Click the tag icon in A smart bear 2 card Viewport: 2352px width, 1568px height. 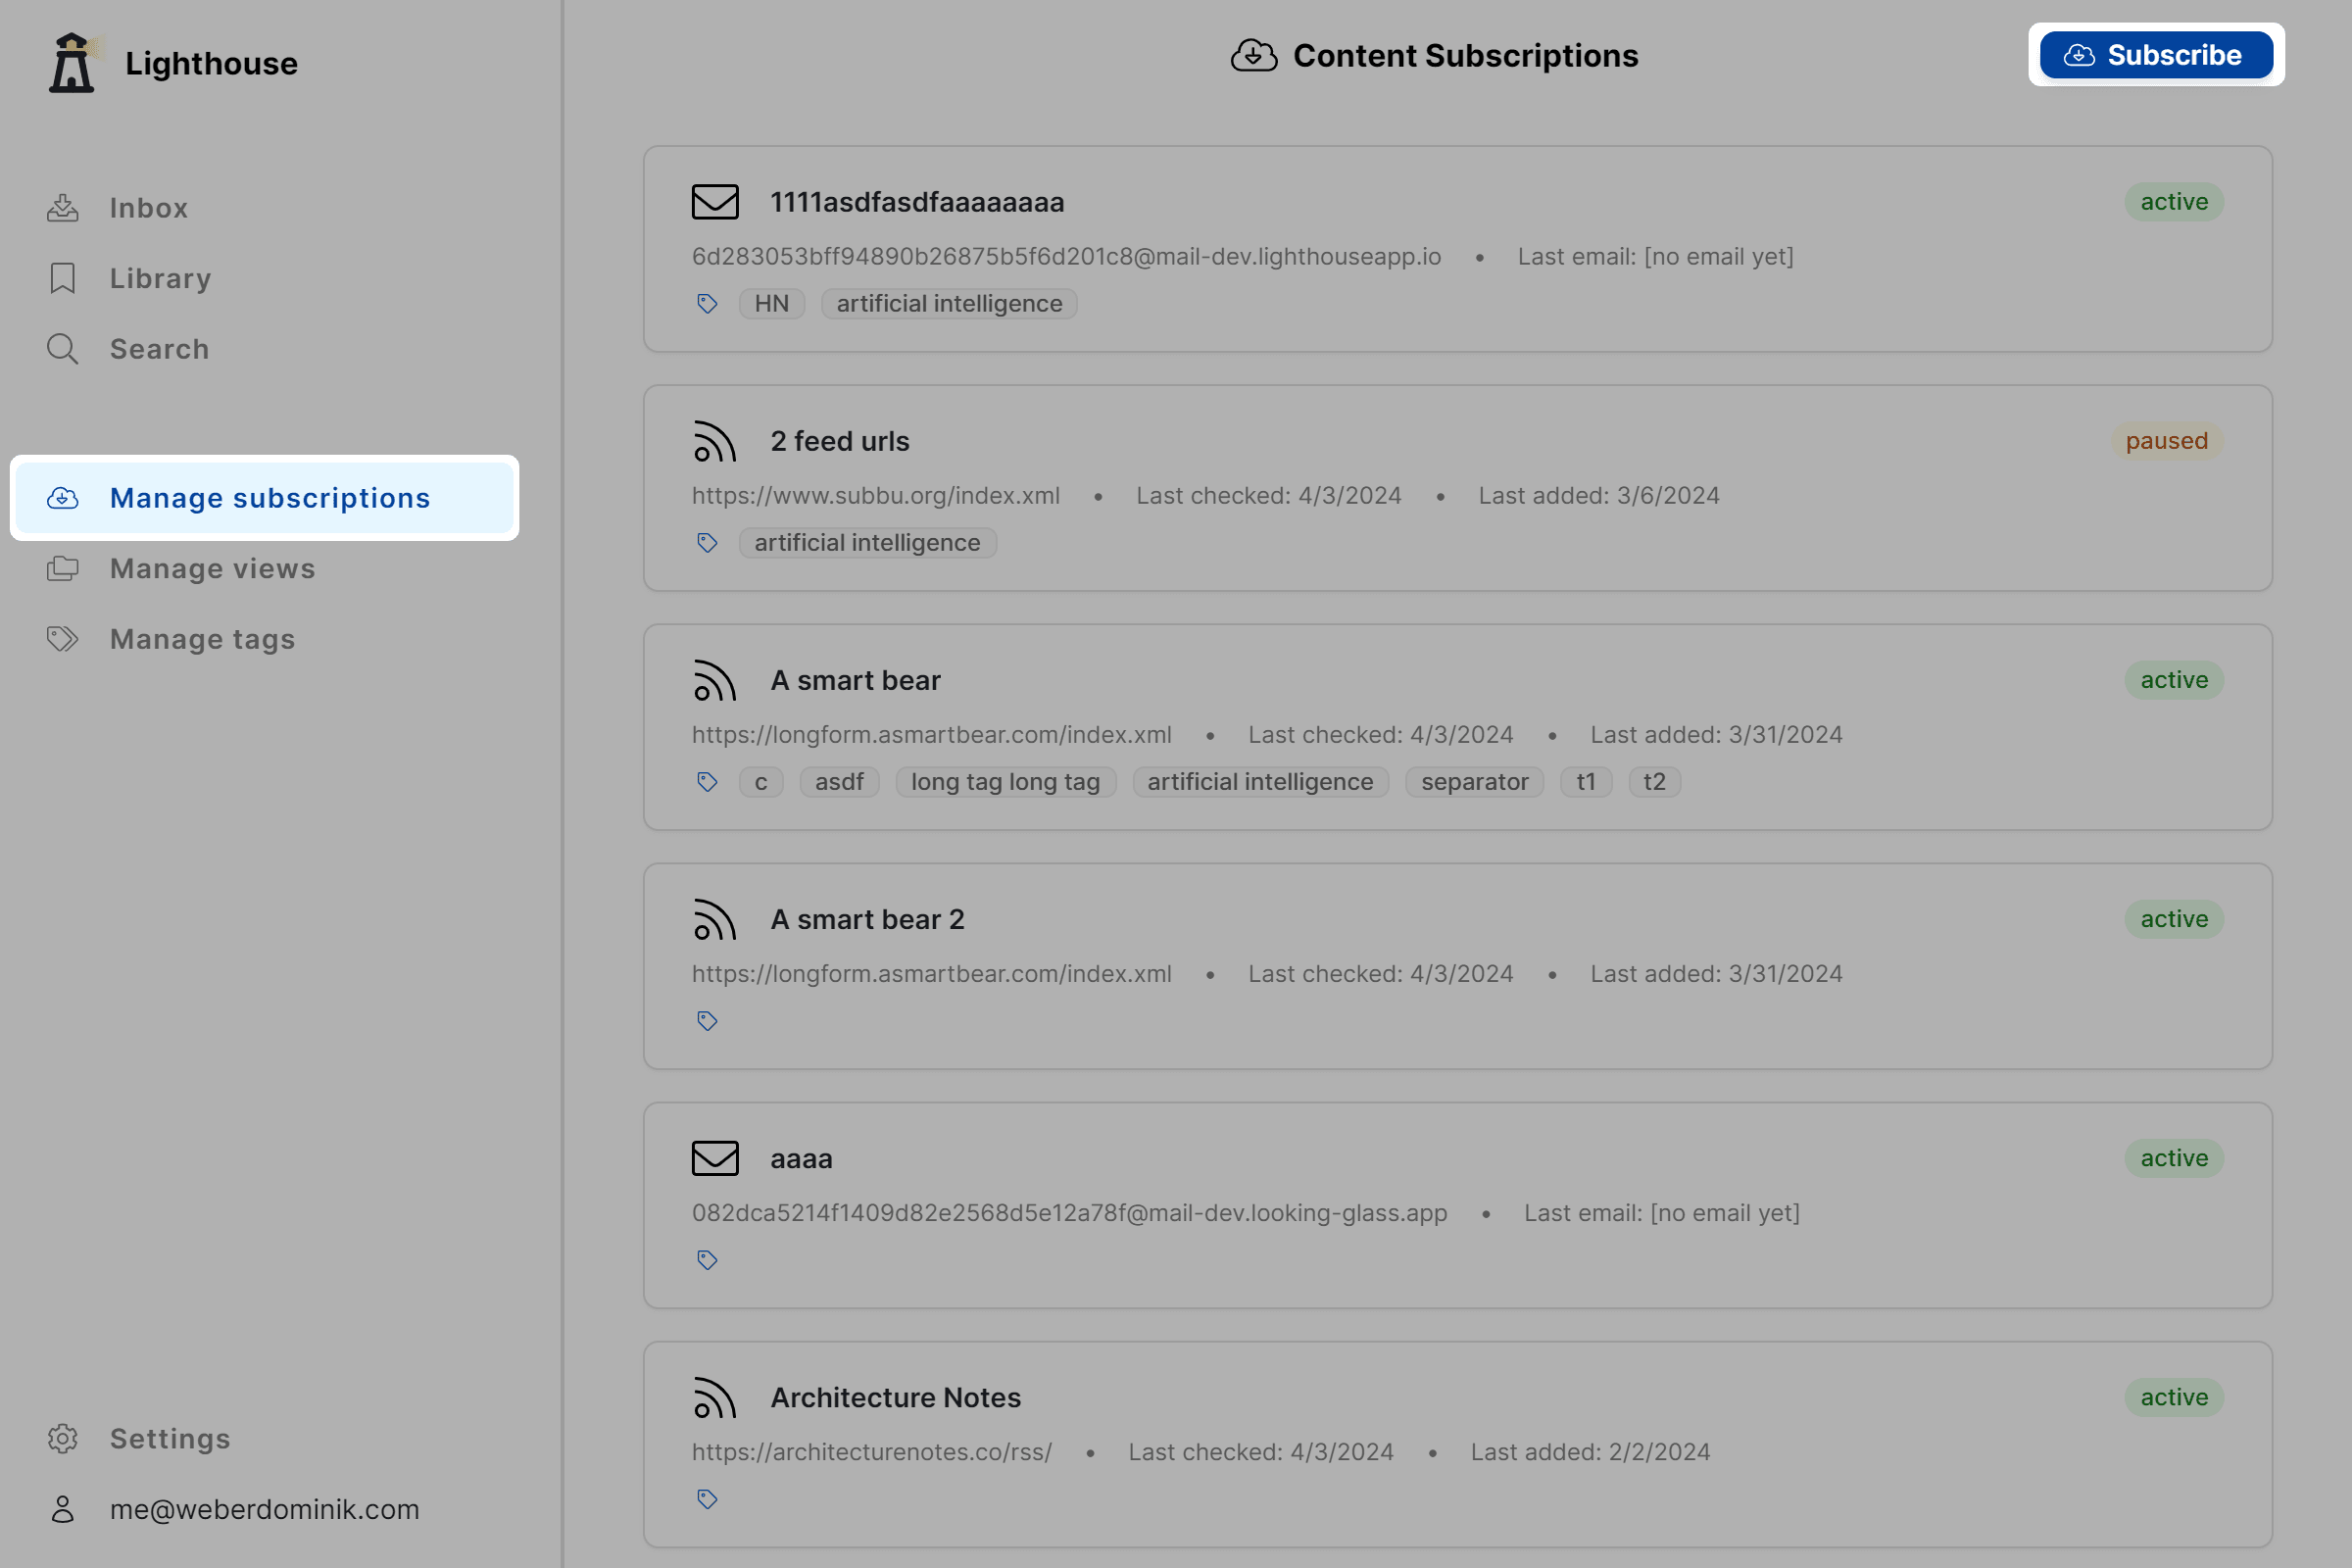(x=707, y=1021)
